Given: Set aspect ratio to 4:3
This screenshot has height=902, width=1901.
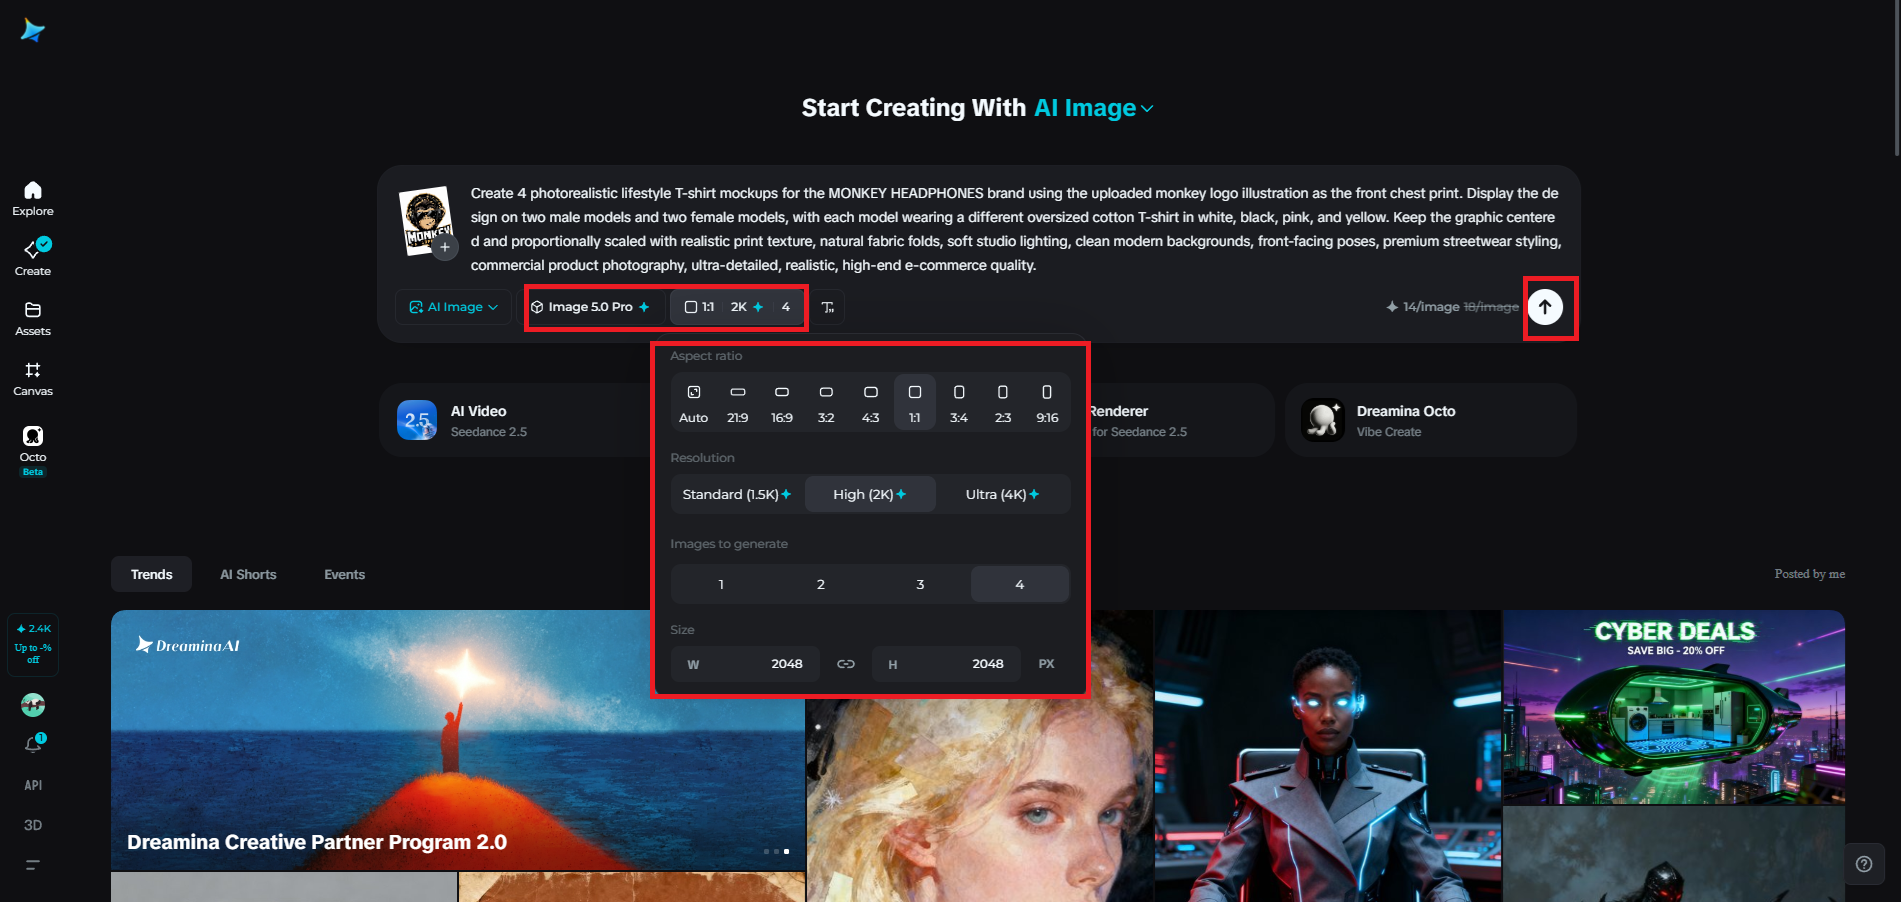Looking at the screenshot, I should 871,402.
